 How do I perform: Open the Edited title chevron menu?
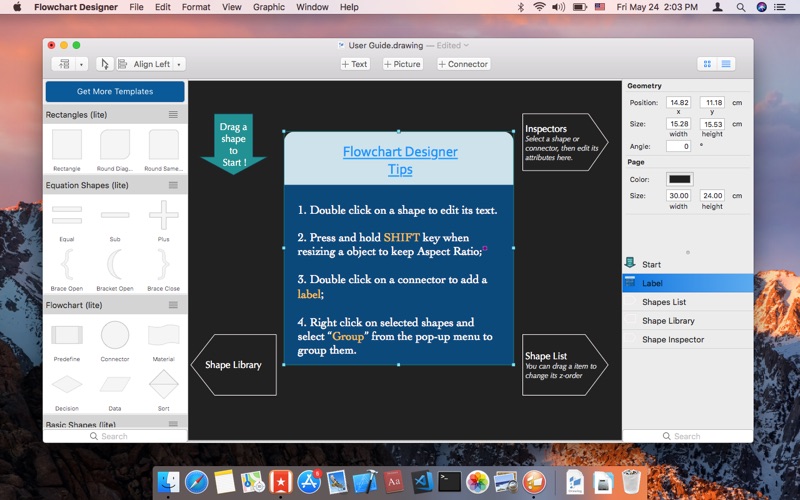click(466, 45)
